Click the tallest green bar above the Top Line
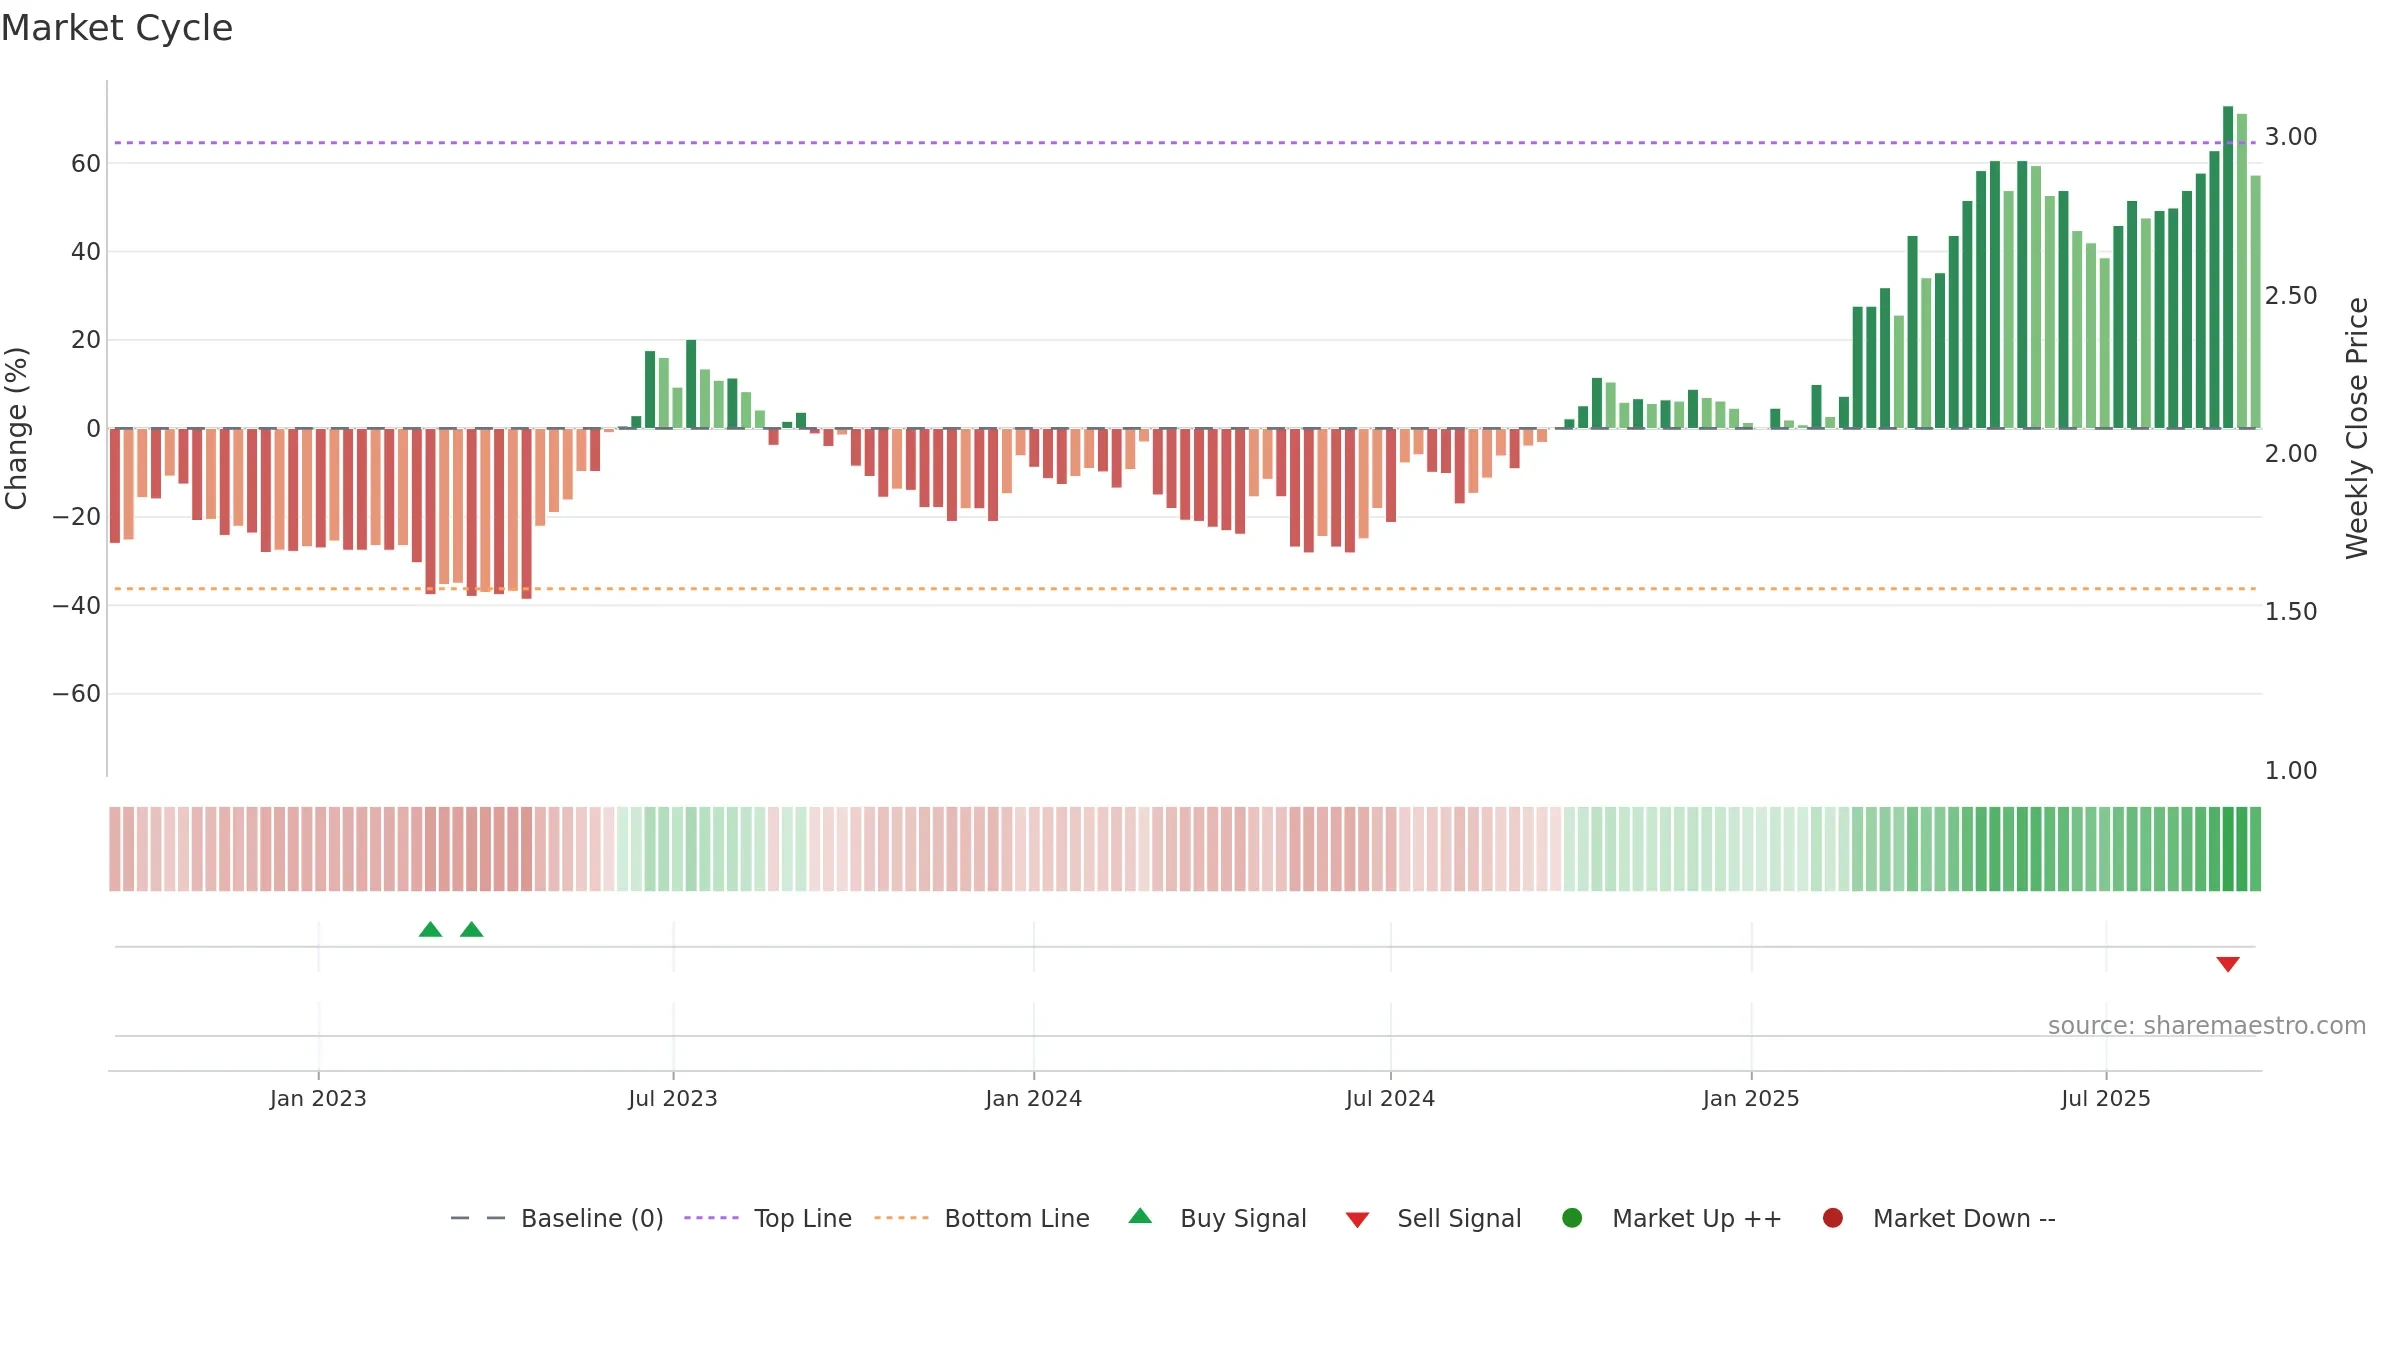The width and height of the screenshot is (2400, 1350). point(2228,267)
